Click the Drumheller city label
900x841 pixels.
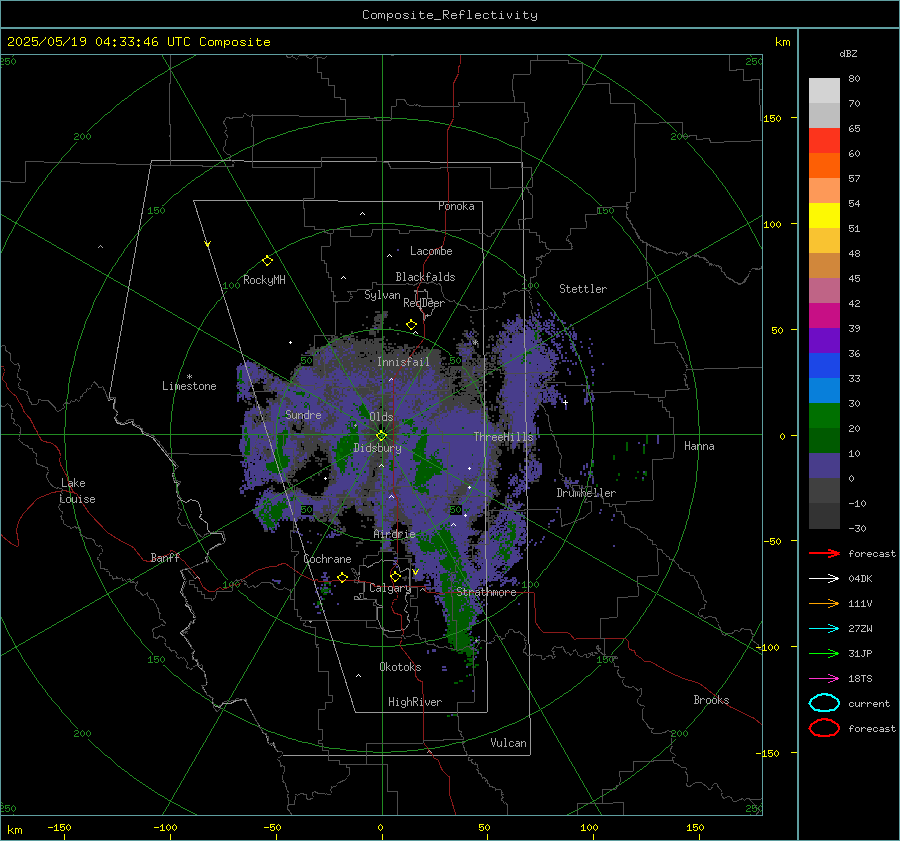pyautogui.click(x=586, y=493)
